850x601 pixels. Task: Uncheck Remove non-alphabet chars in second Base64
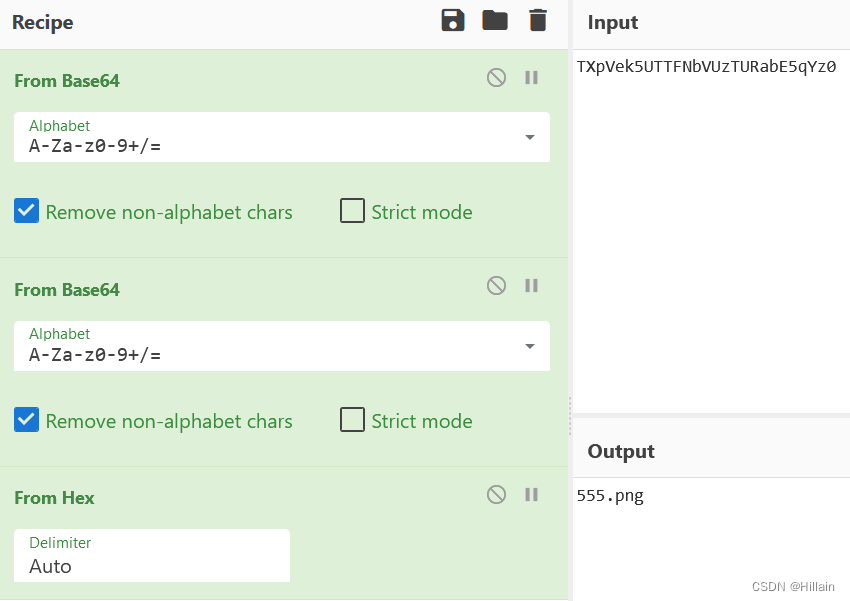[27, 420]
